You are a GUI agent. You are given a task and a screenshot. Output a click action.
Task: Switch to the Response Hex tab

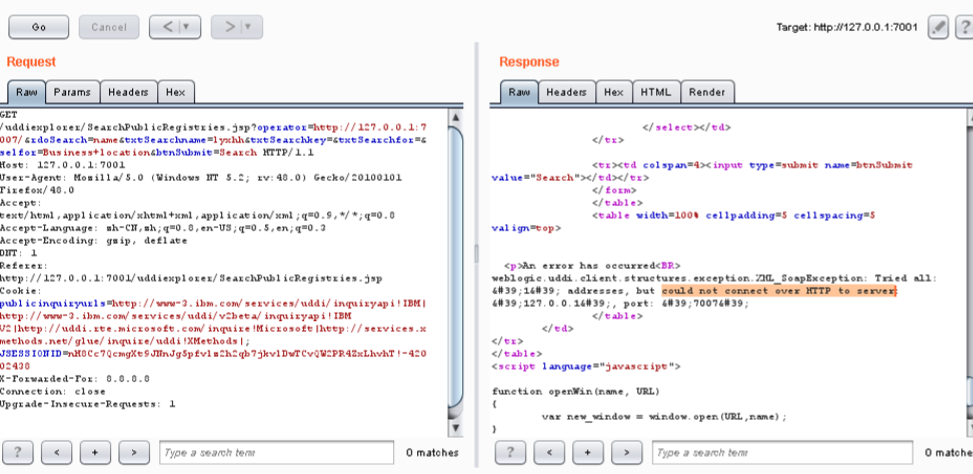(614, 92)
